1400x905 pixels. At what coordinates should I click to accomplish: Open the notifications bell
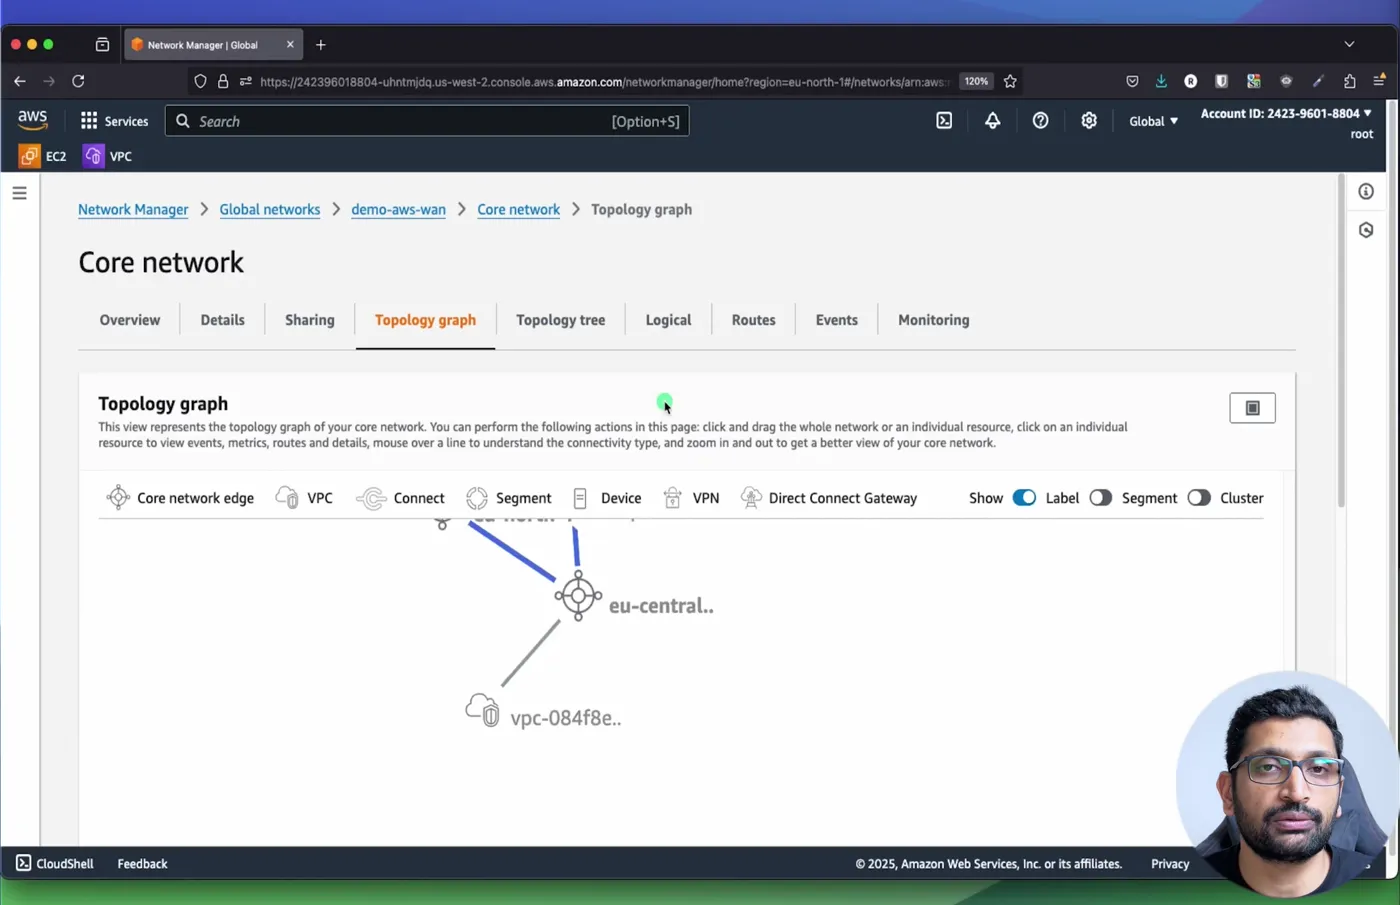click(x=992, y=120)
